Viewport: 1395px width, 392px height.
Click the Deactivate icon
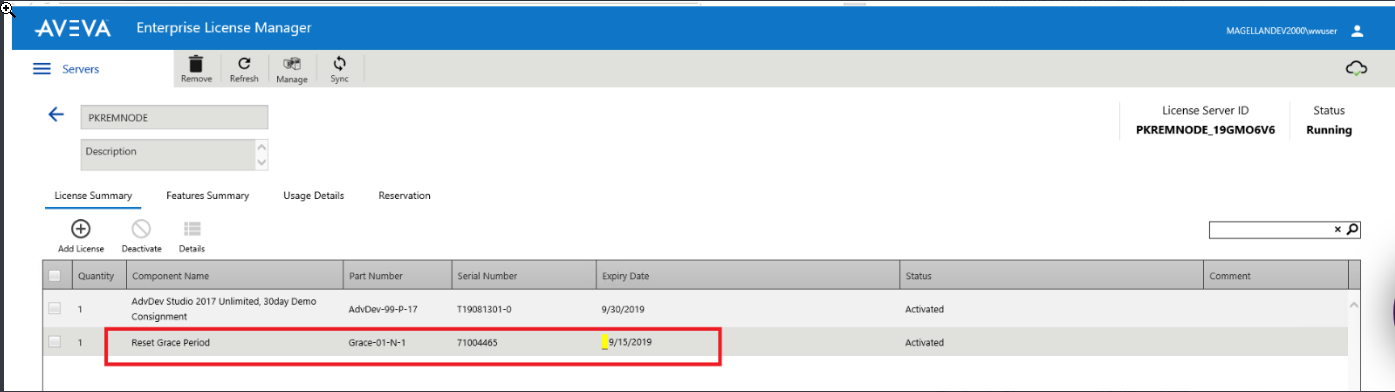click(141, 229)
